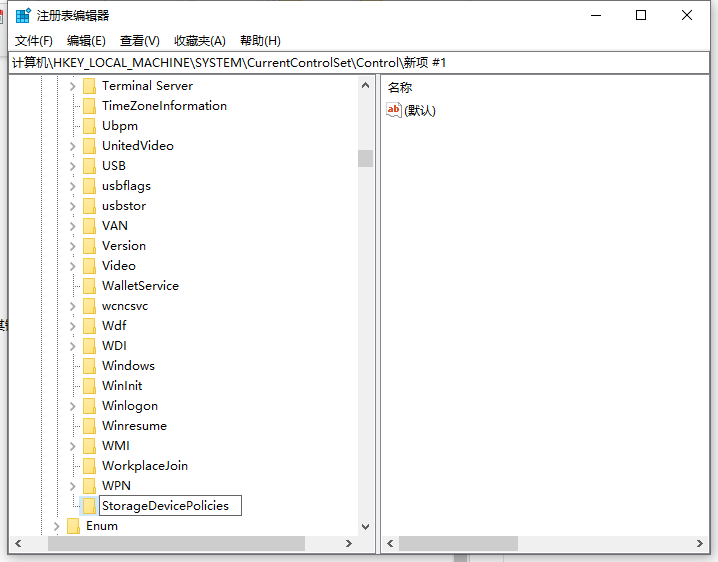Expand the Video key chevron

[x=72, y=266]
